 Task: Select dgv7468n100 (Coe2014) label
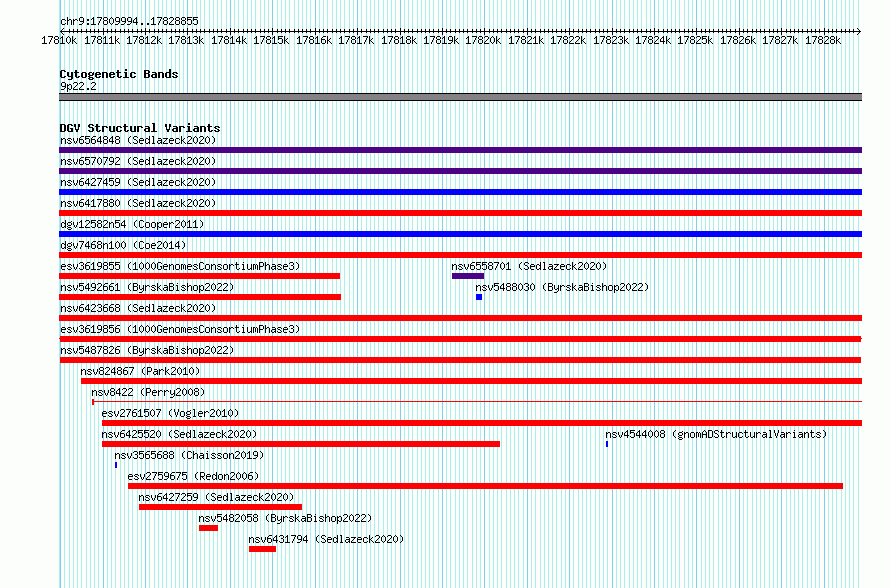tap(123, 245)
